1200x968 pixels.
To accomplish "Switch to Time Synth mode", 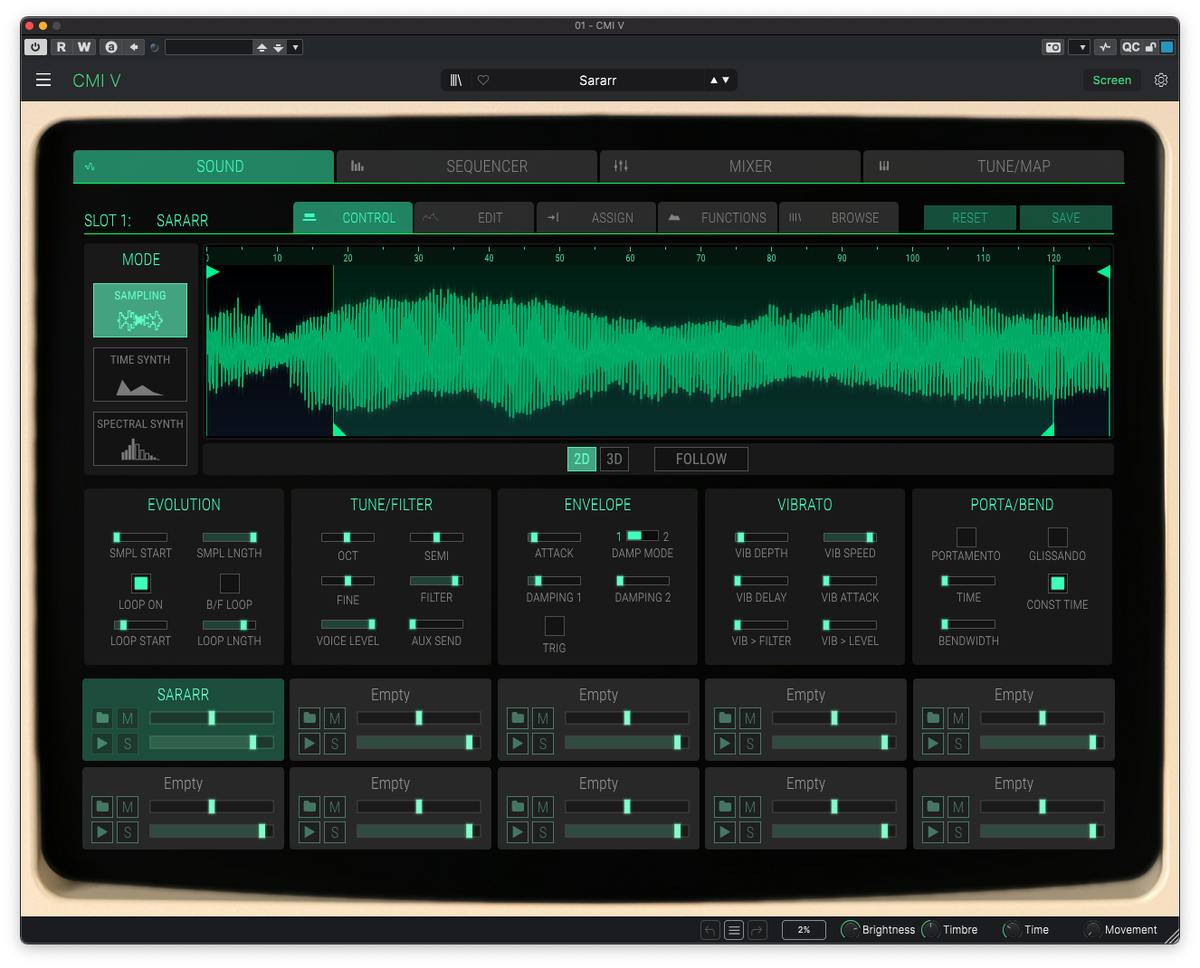I will pyautogui.click(x=139, y=374).
